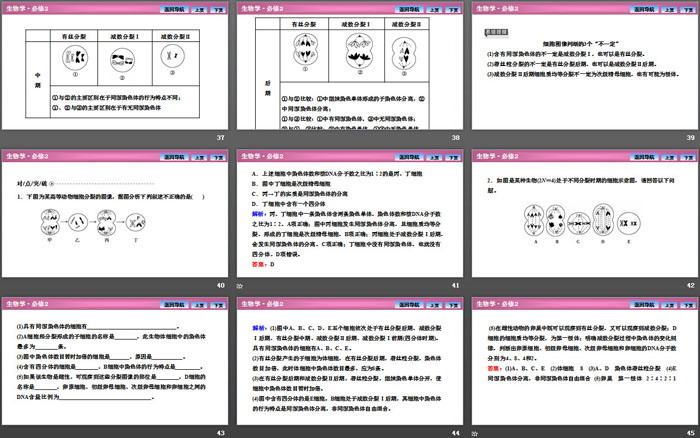Select slide 37 with the 中期 comparison table

pos(115,67)
